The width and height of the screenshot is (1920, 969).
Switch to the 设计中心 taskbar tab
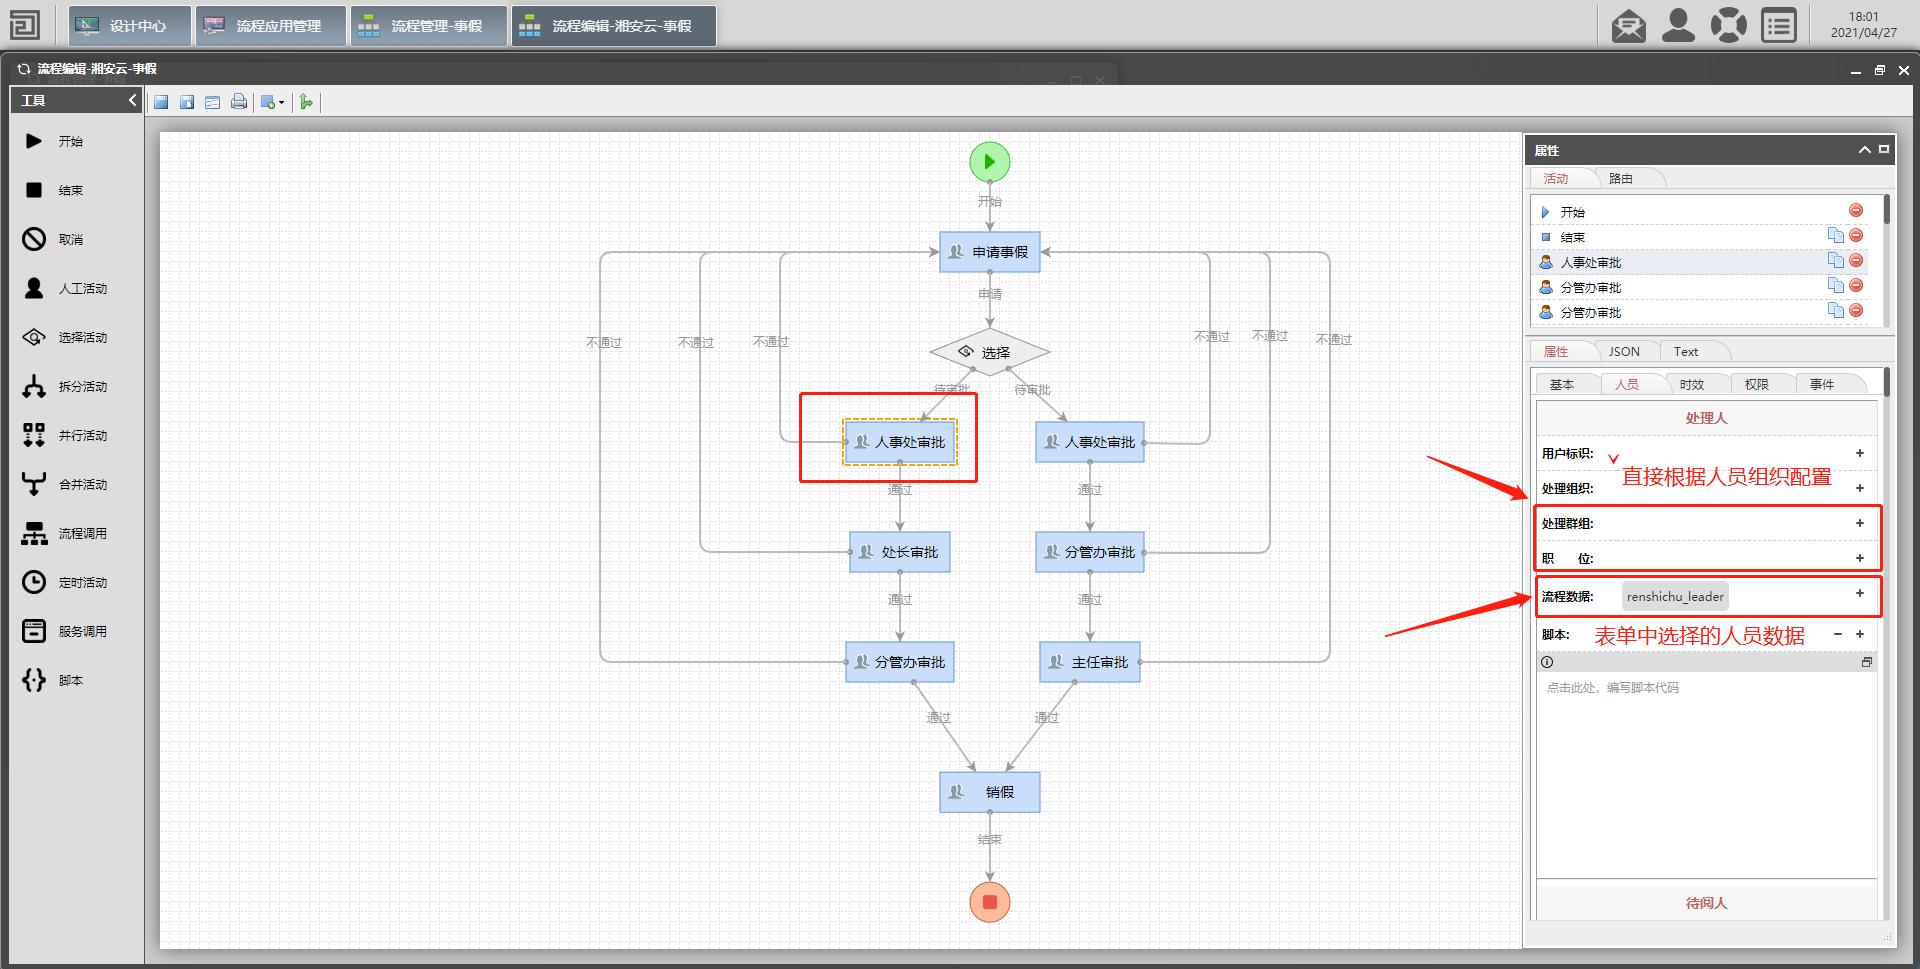[130, 26]
